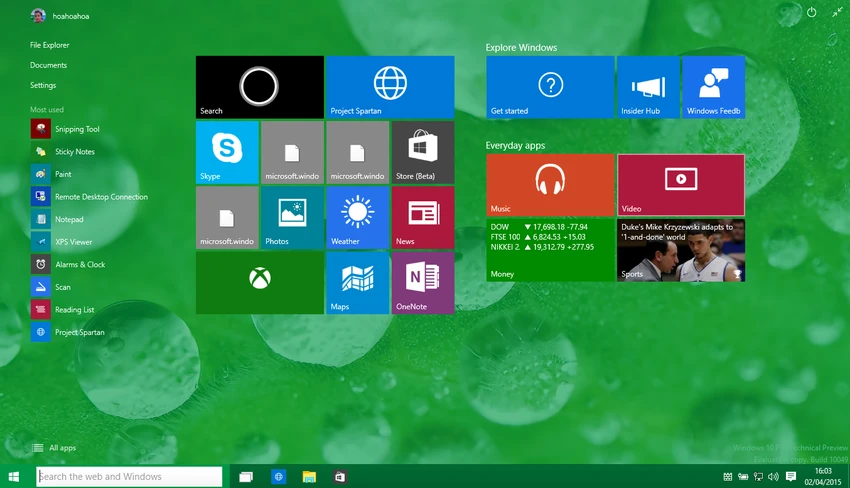Open Remote Desktop Connection

pyautogui.click(x=89, y=197)
